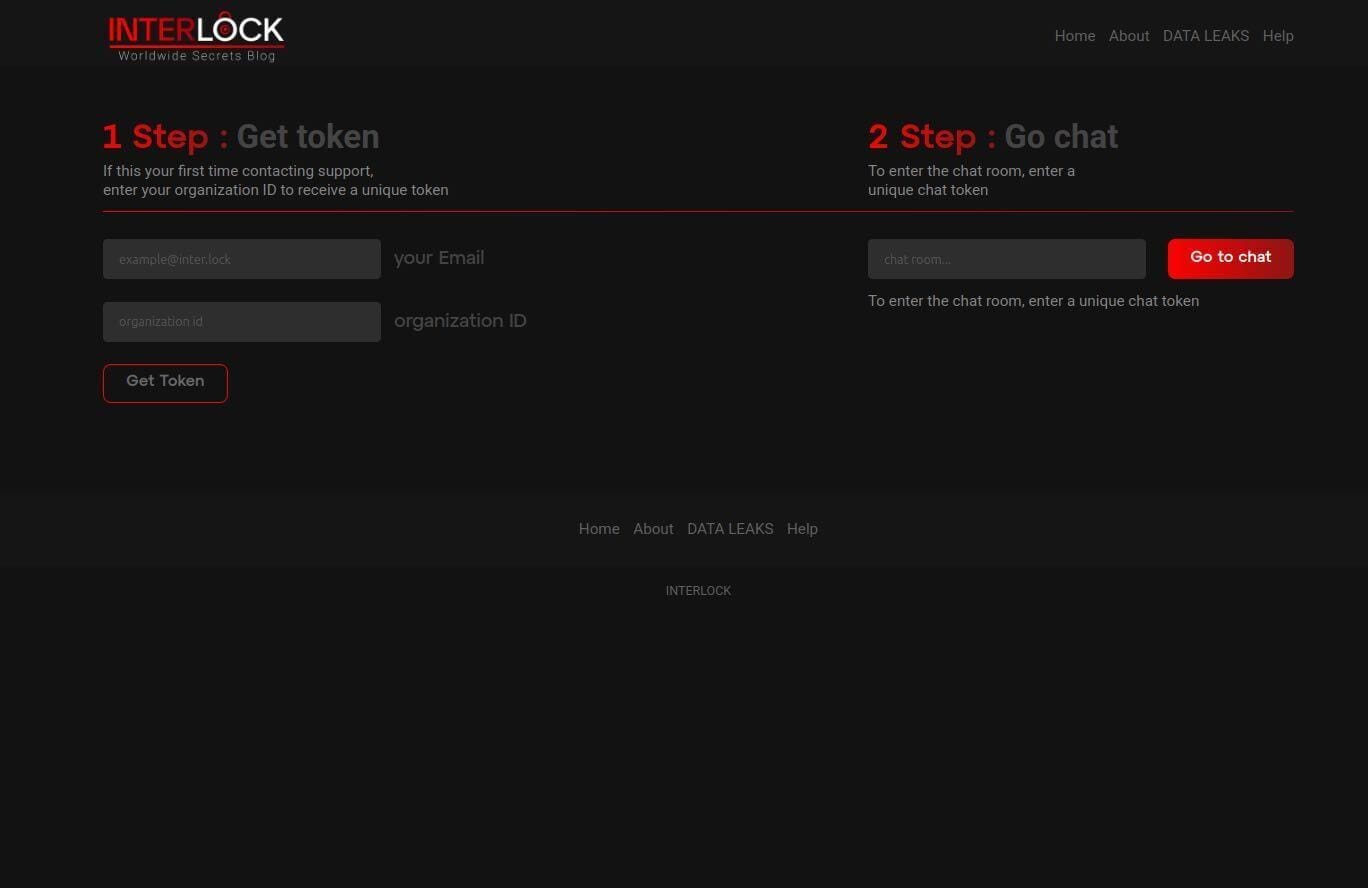The width and height of the screenshot is (1368, 888).
Task: Open Help from the footer links
Action: (802, 529)
